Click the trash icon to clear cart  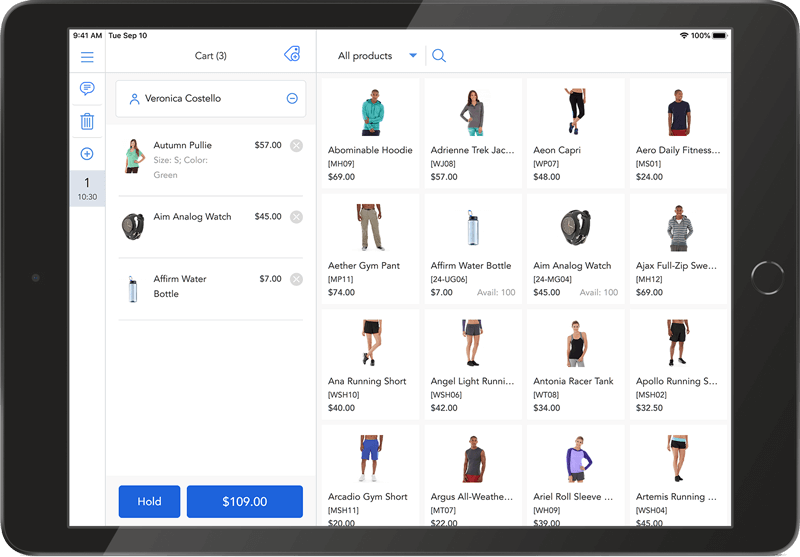(87, 122)
